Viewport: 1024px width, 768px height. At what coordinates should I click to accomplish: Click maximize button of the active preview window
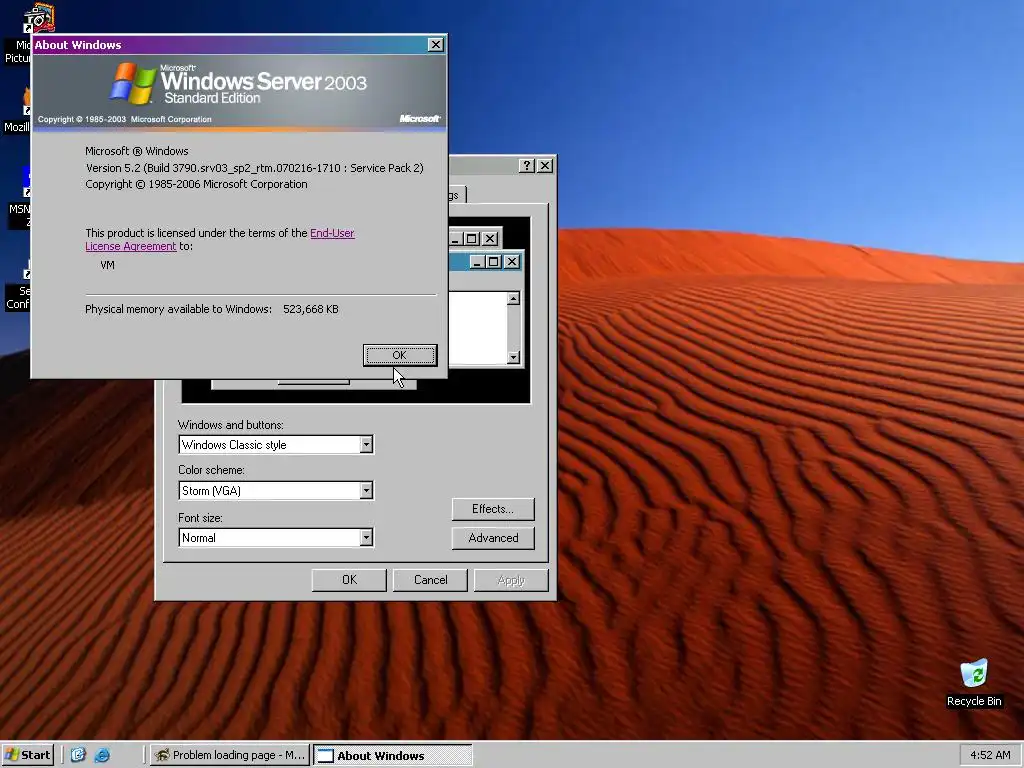tap(494, 262)
